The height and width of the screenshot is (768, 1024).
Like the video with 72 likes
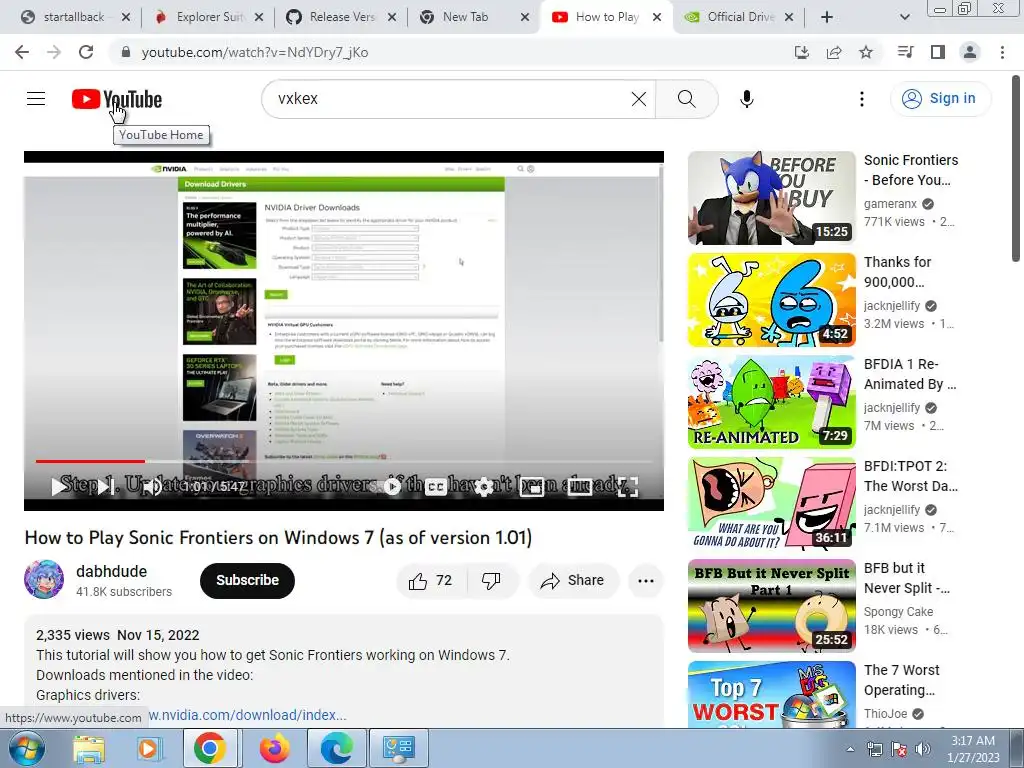coord(430,581)
